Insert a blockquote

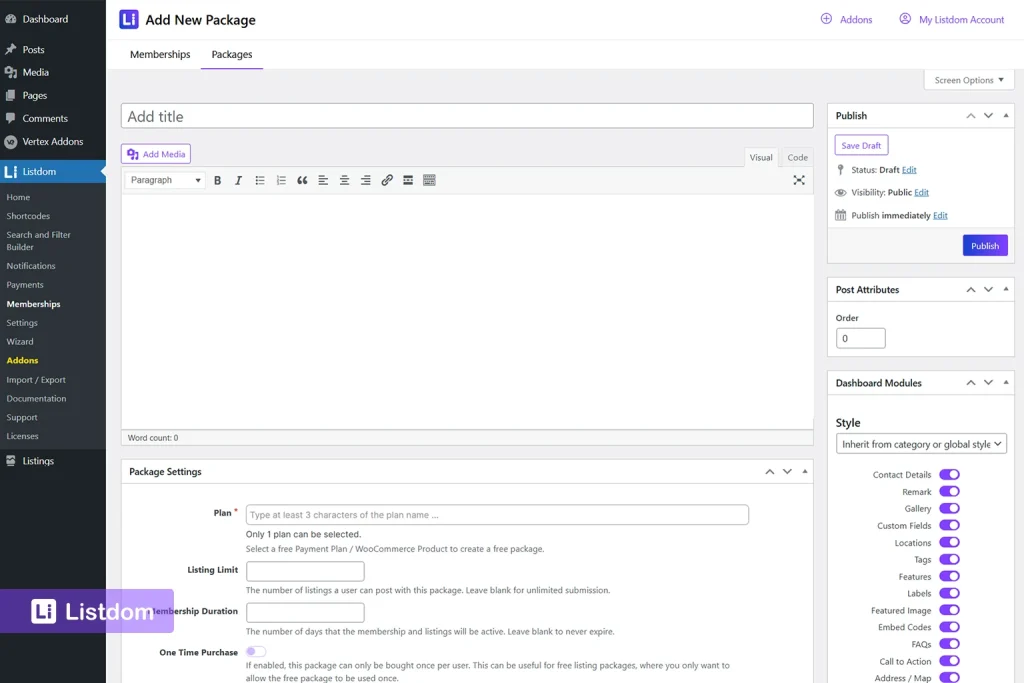(x=302, y=180)
